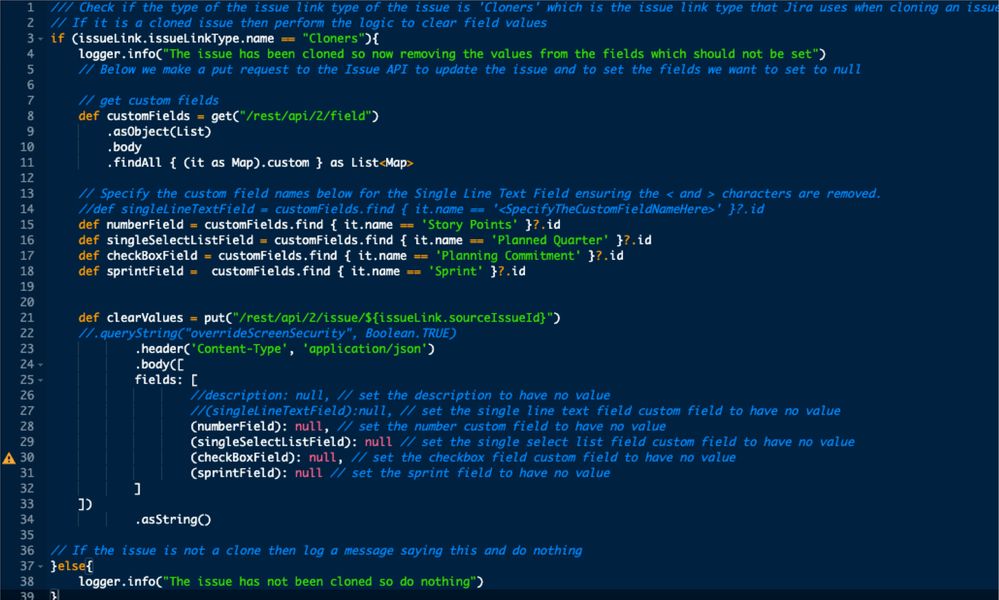
Task: Click the .body property on line 10
Action: coord(124,147)
